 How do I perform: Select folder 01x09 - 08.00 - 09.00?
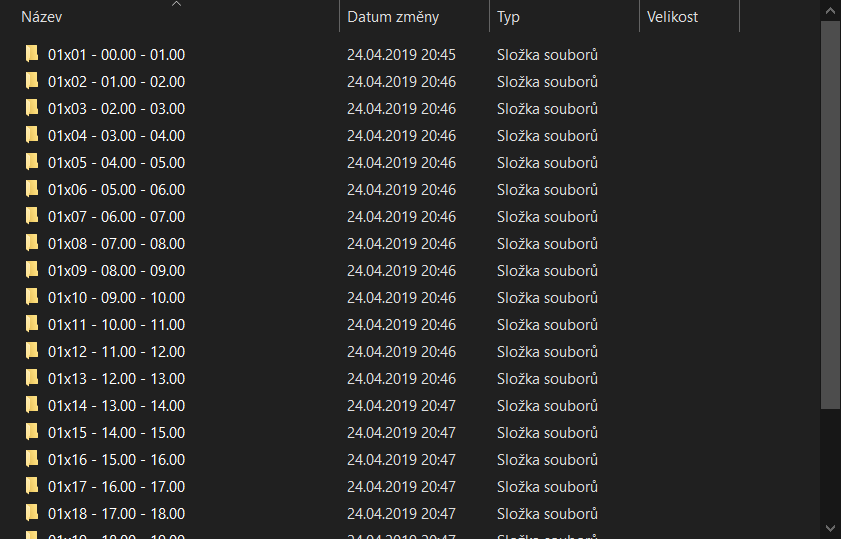[x=116, y=270]
